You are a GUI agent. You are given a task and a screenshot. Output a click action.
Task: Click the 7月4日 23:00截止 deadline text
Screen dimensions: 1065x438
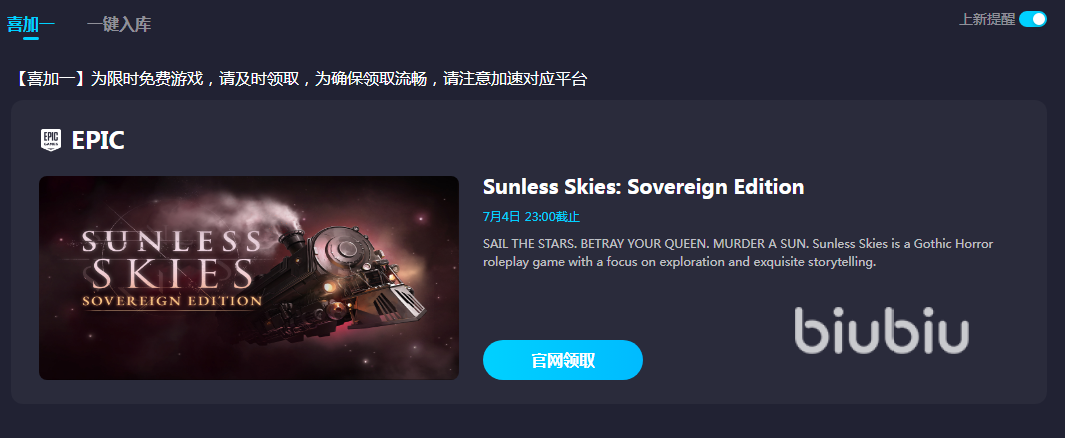(531, 217)
